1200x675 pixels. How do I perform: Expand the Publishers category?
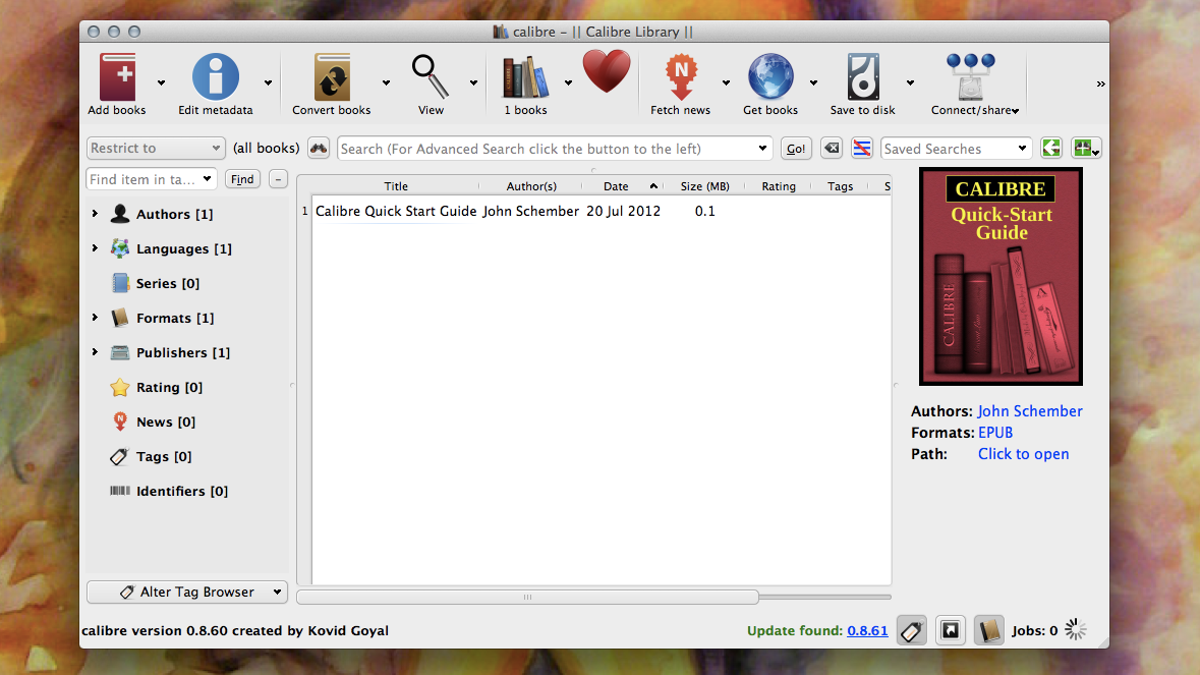click(x=95, y=352)
